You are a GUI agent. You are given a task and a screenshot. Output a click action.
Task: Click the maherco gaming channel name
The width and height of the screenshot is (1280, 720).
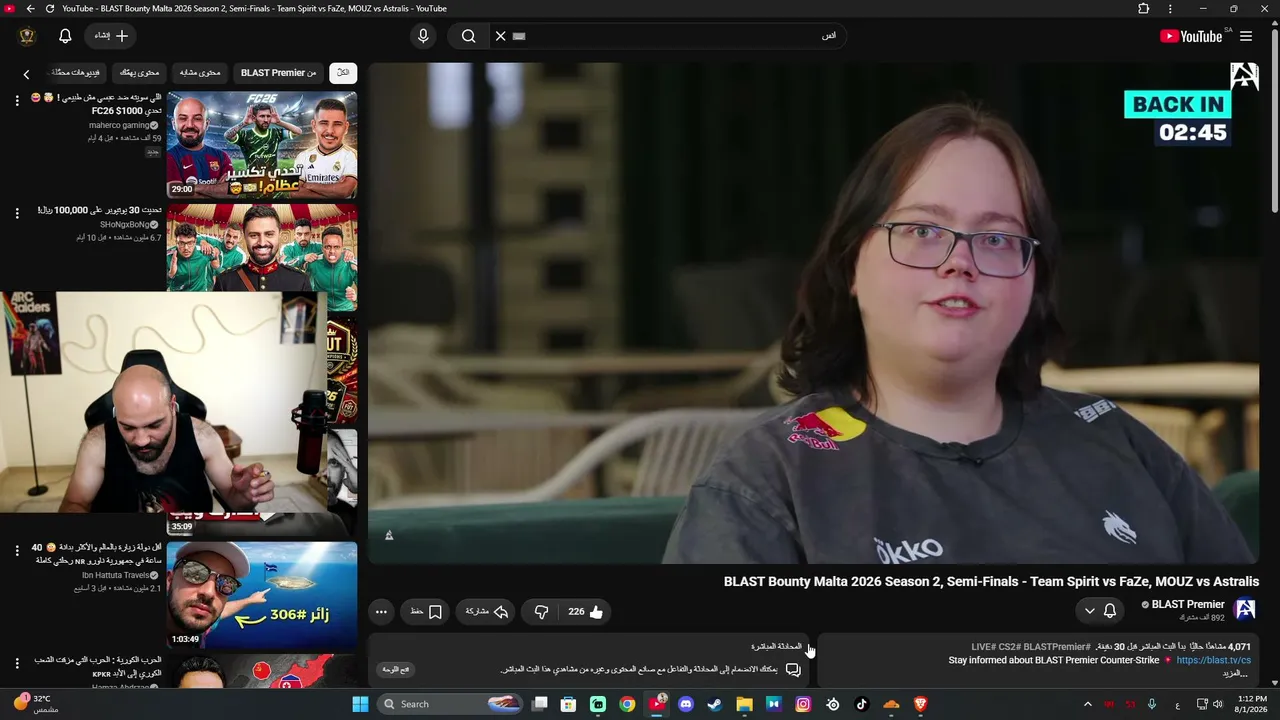(119, 125)
